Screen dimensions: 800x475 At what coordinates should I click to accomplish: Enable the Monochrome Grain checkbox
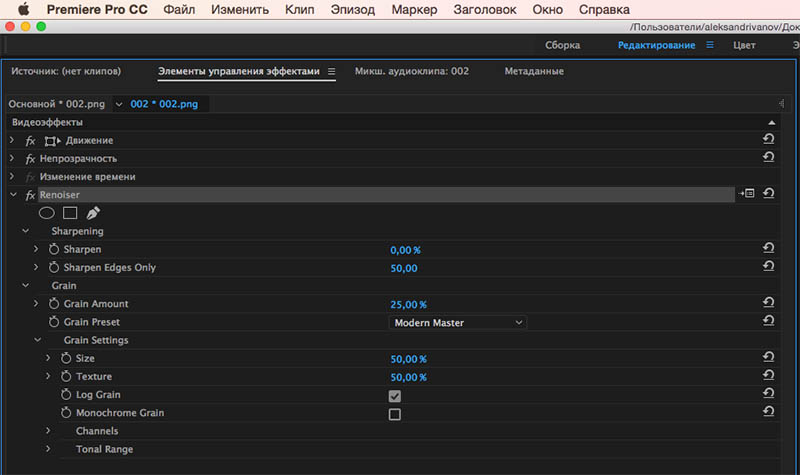394,414
